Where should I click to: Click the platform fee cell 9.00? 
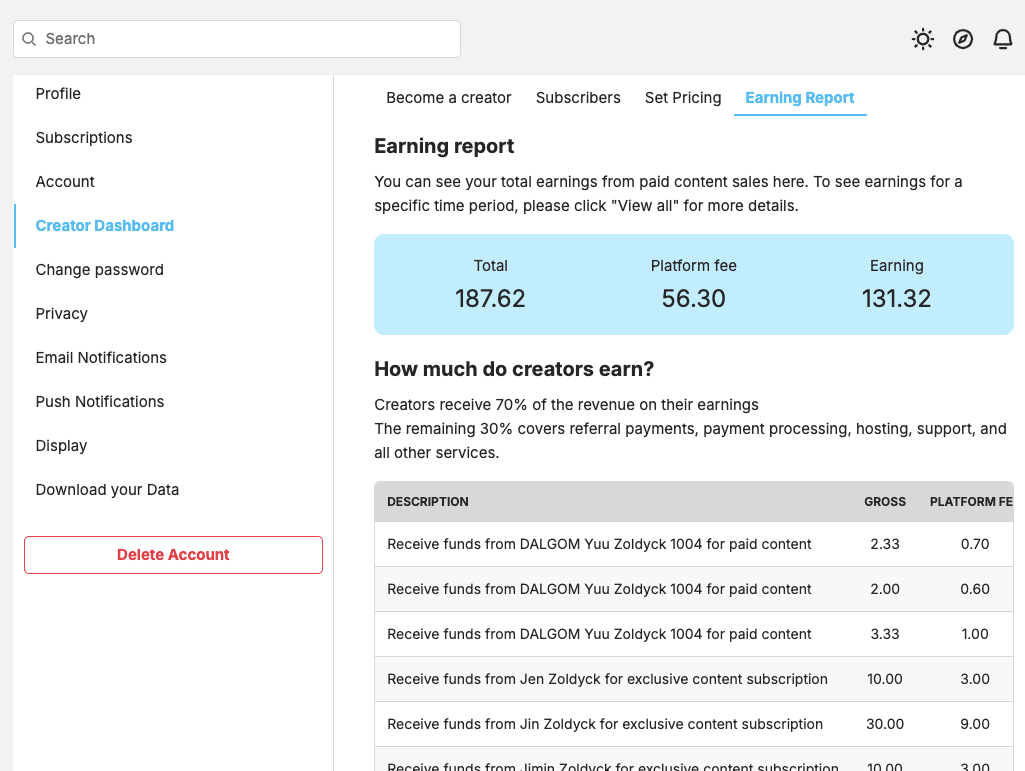tap(975, 724)
